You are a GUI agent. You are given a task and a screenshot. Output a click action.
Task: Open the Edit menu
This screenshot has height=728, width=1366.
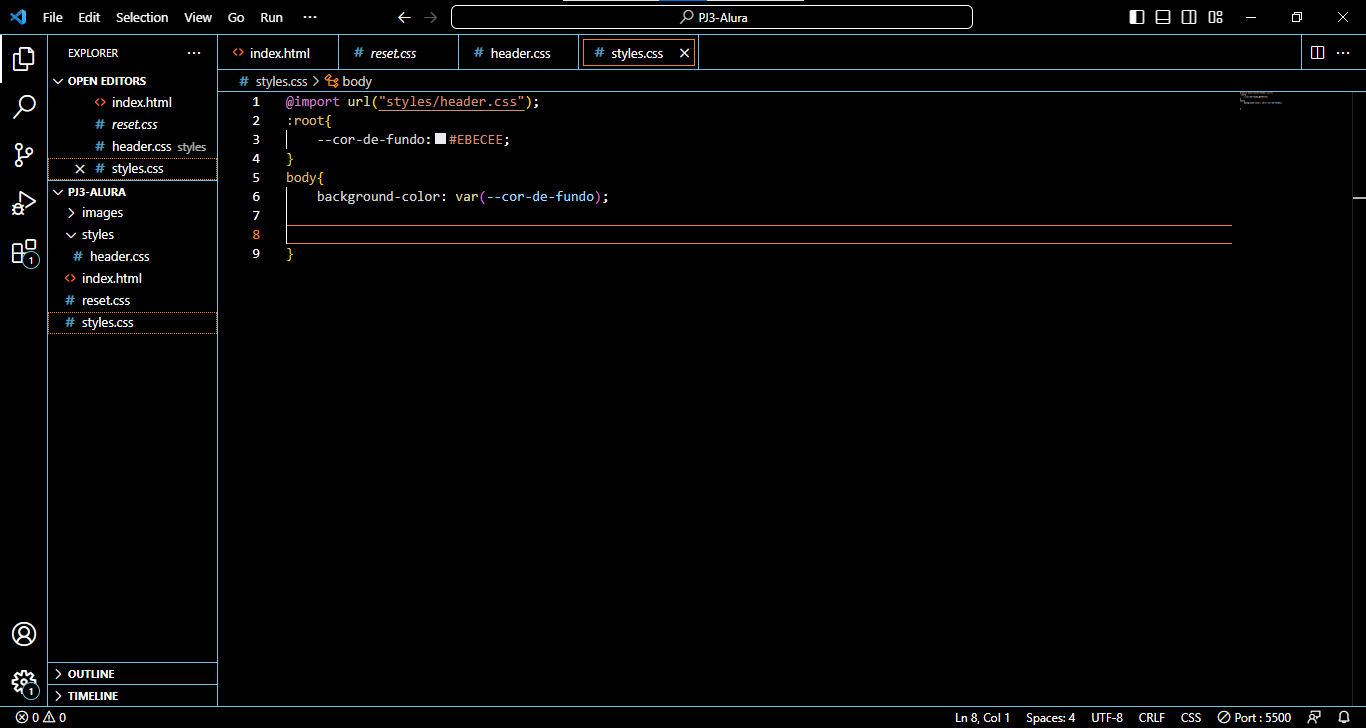point(89,17)
